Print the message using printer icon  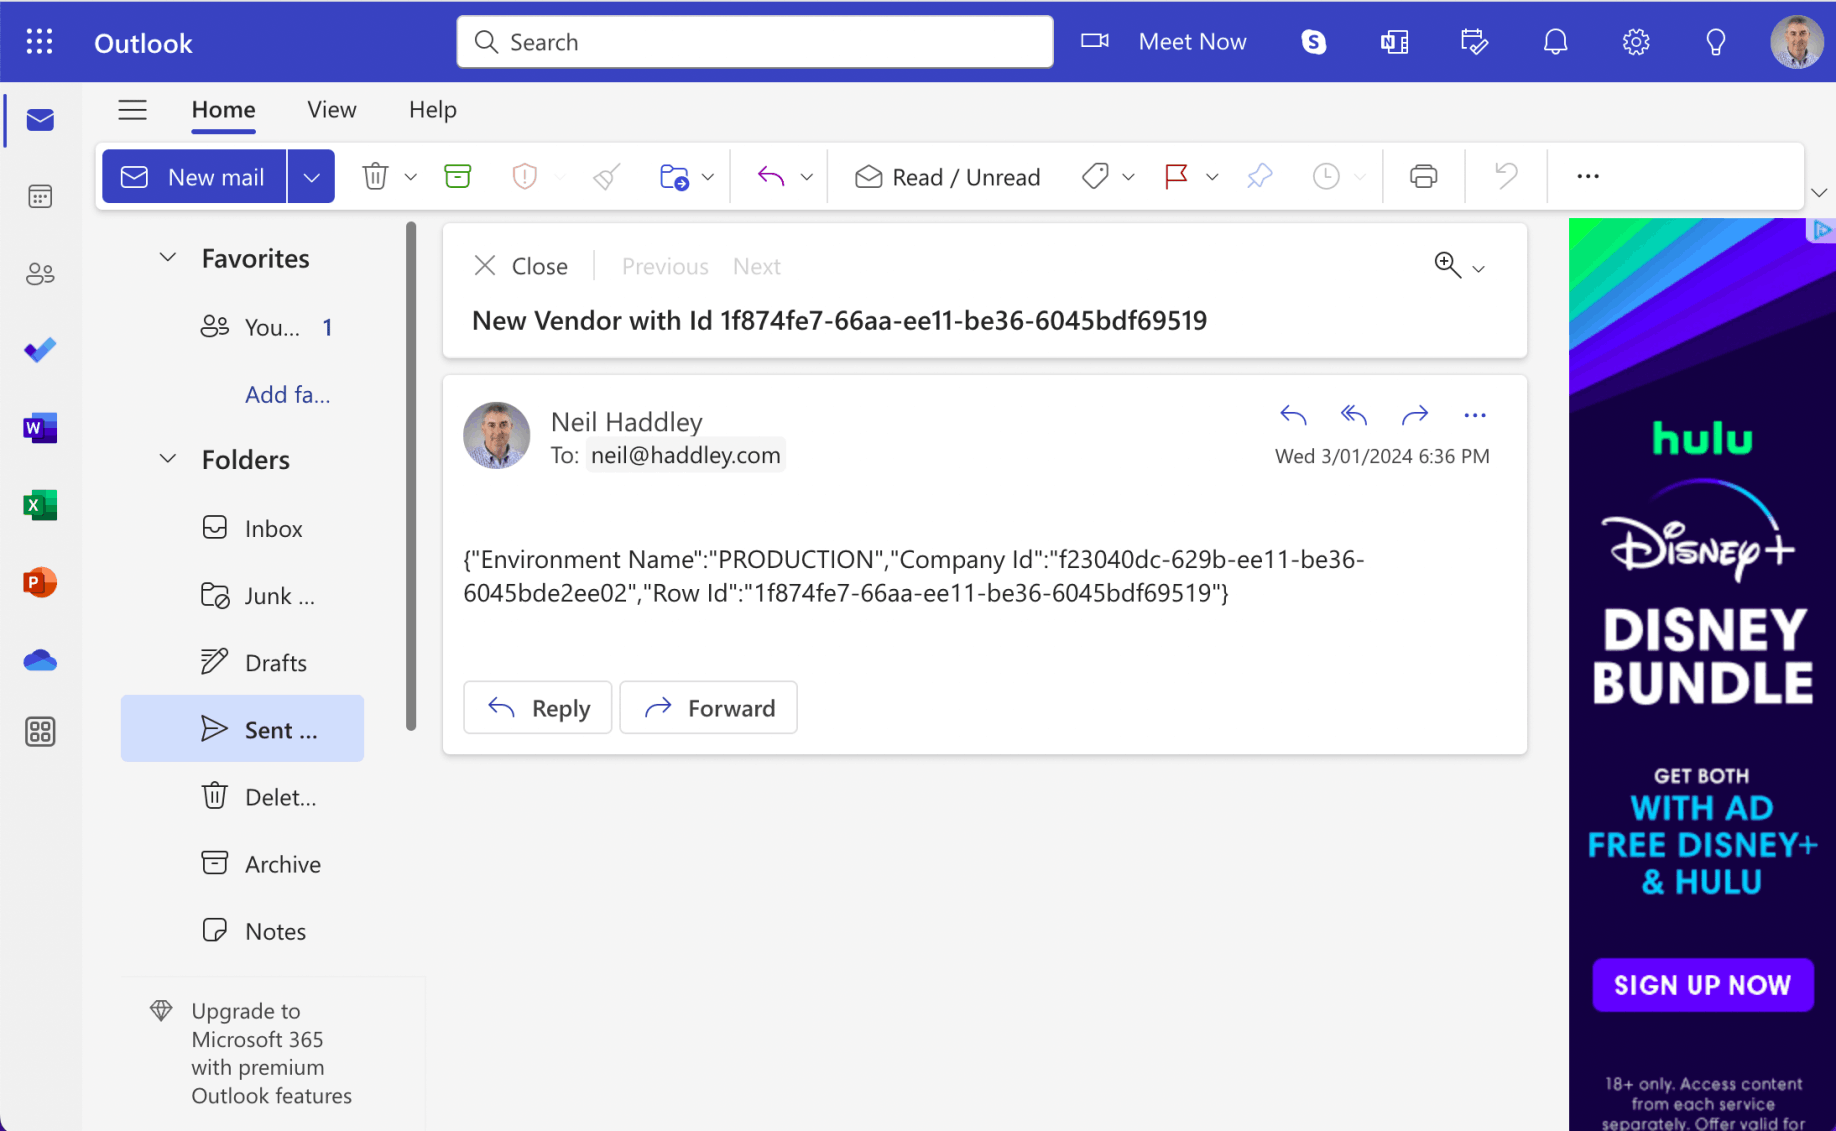pos(1423,177)
